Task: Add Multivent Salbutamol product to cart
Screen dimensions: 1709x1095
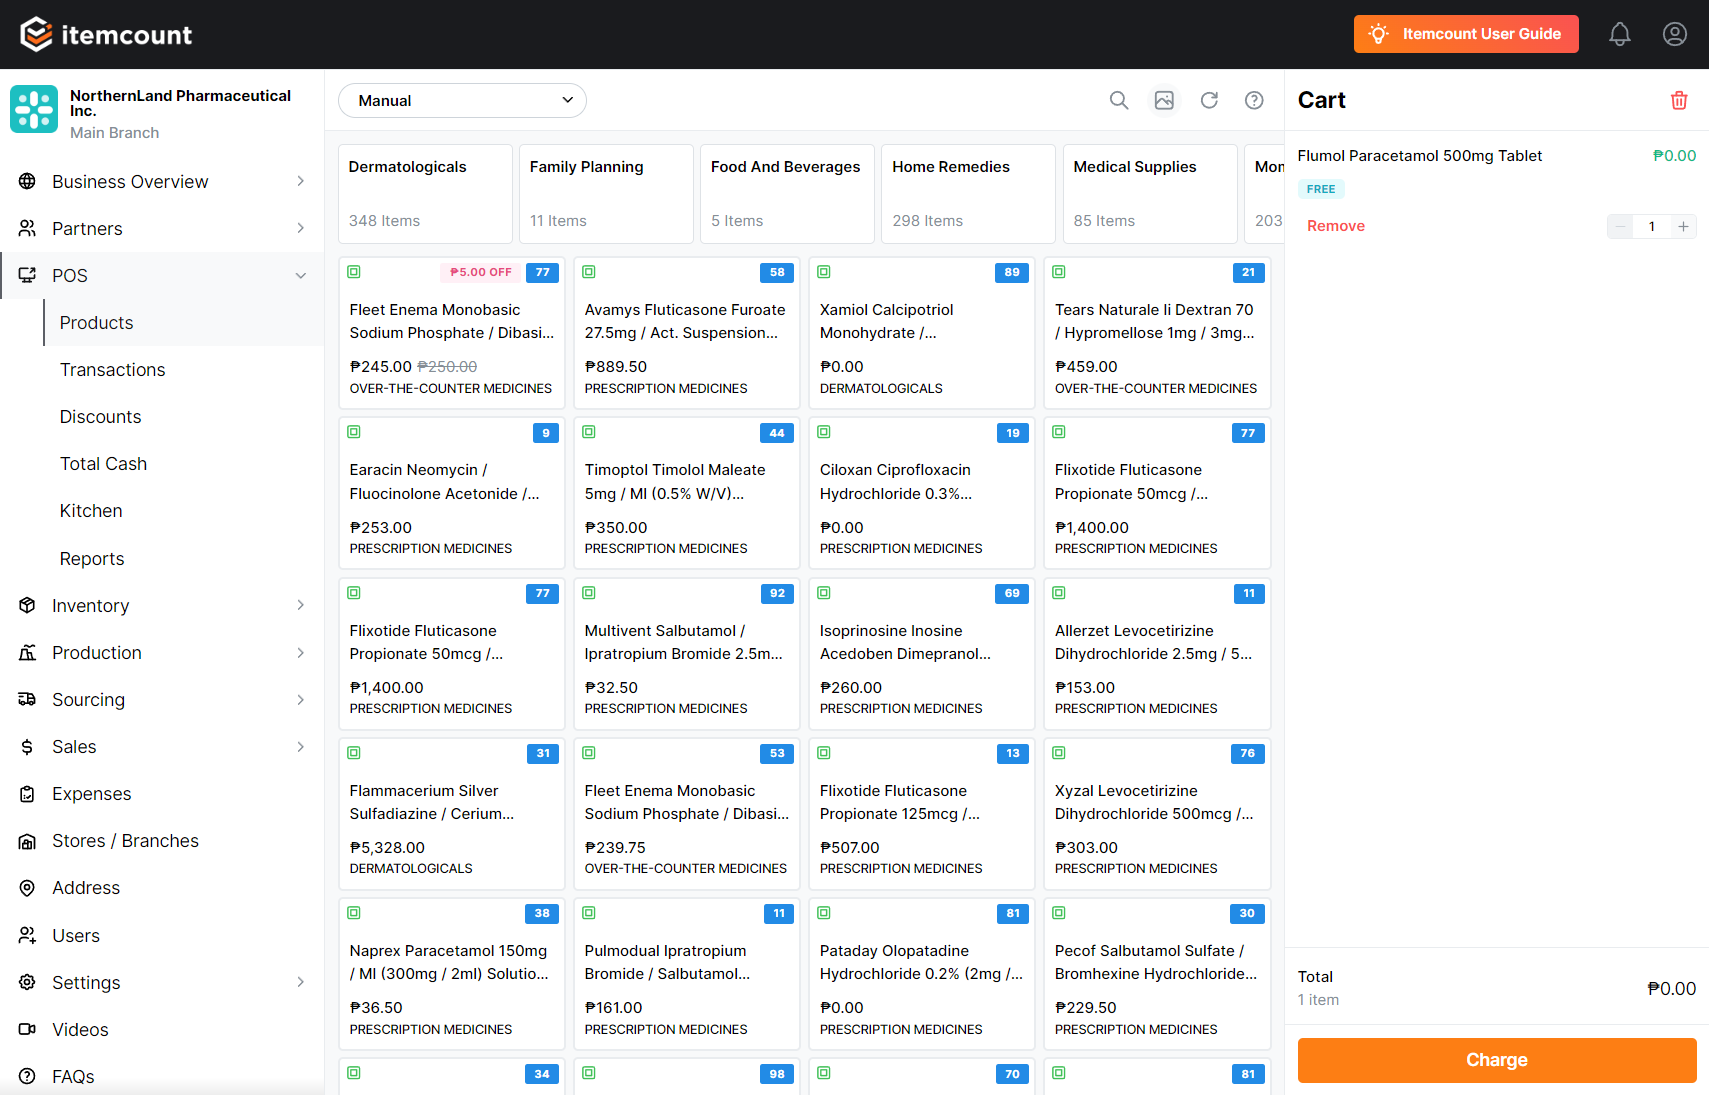Action: point(686,653)
